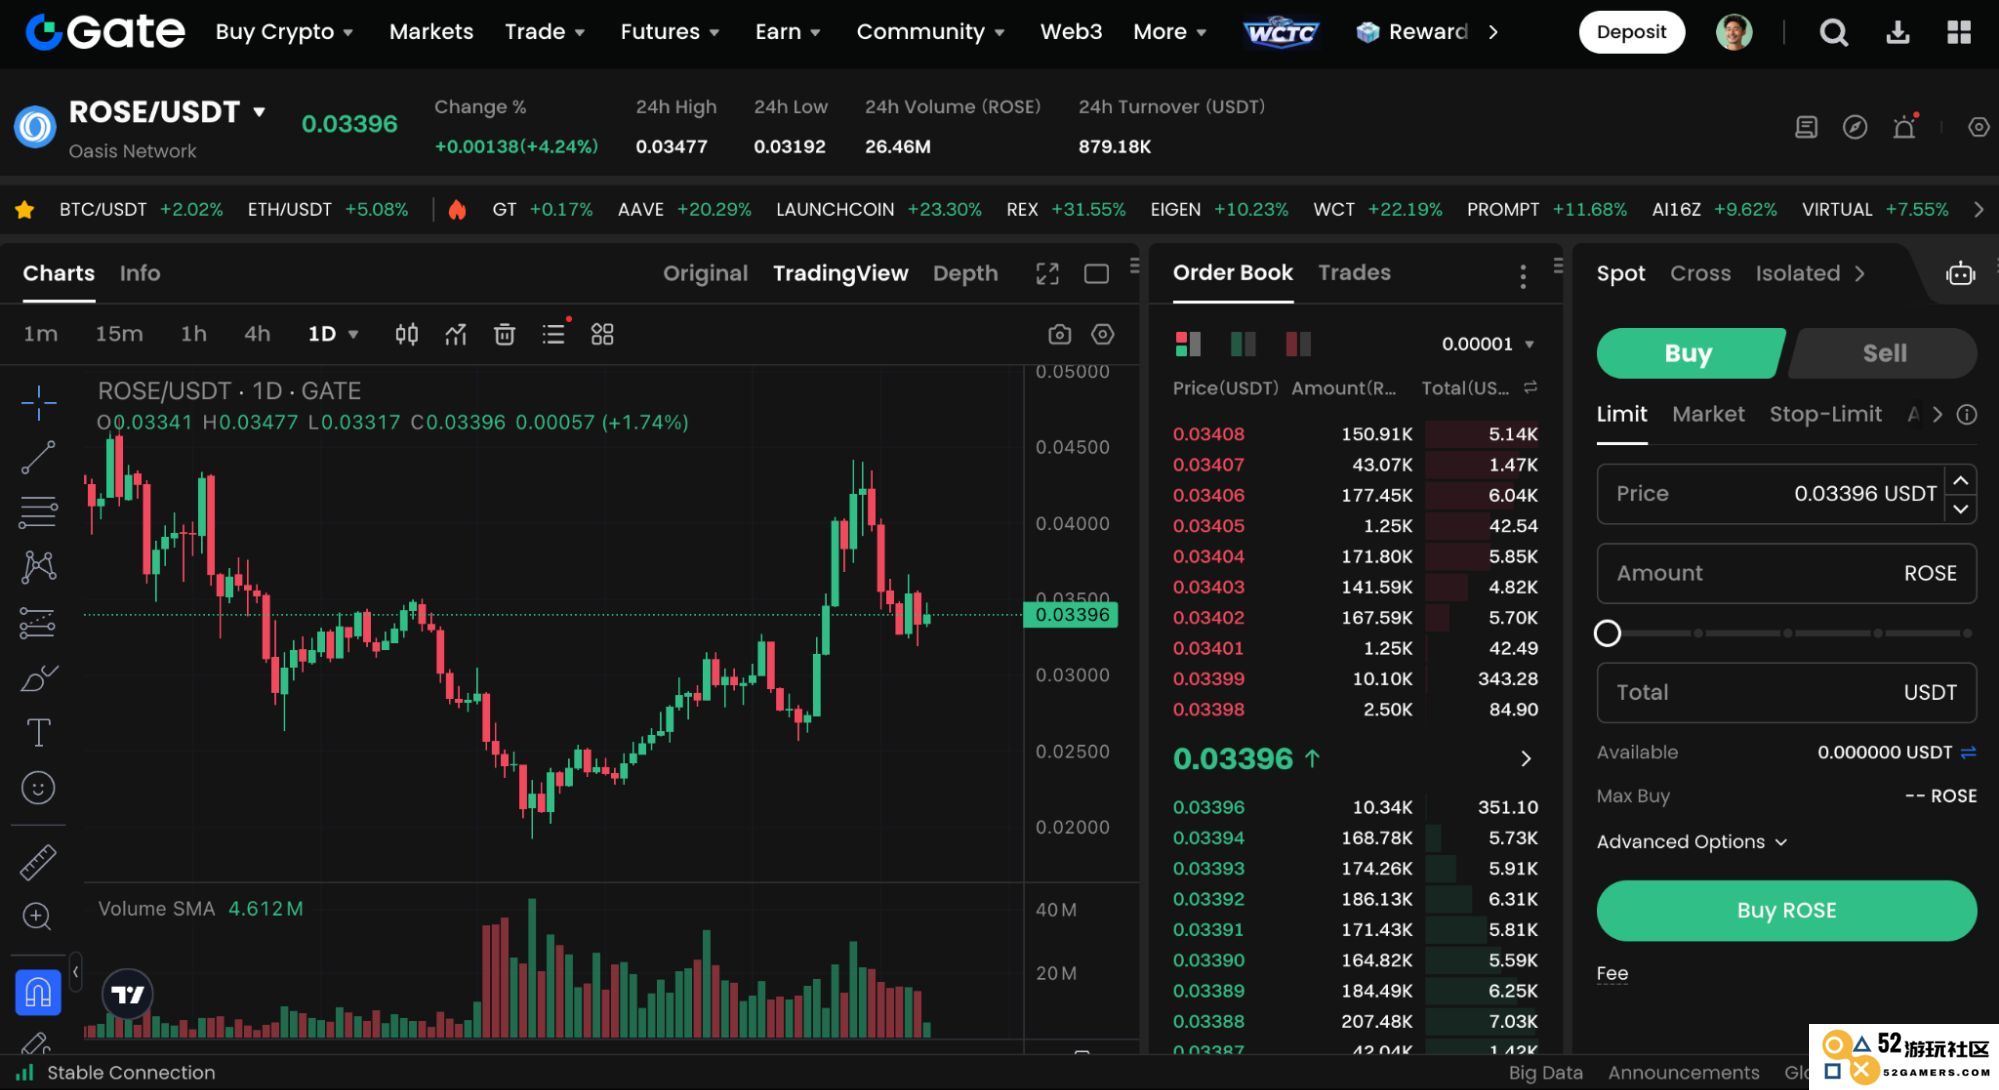Open the chart indicators icon
The image size is (1999, 1090).
[x=456, y=334]
